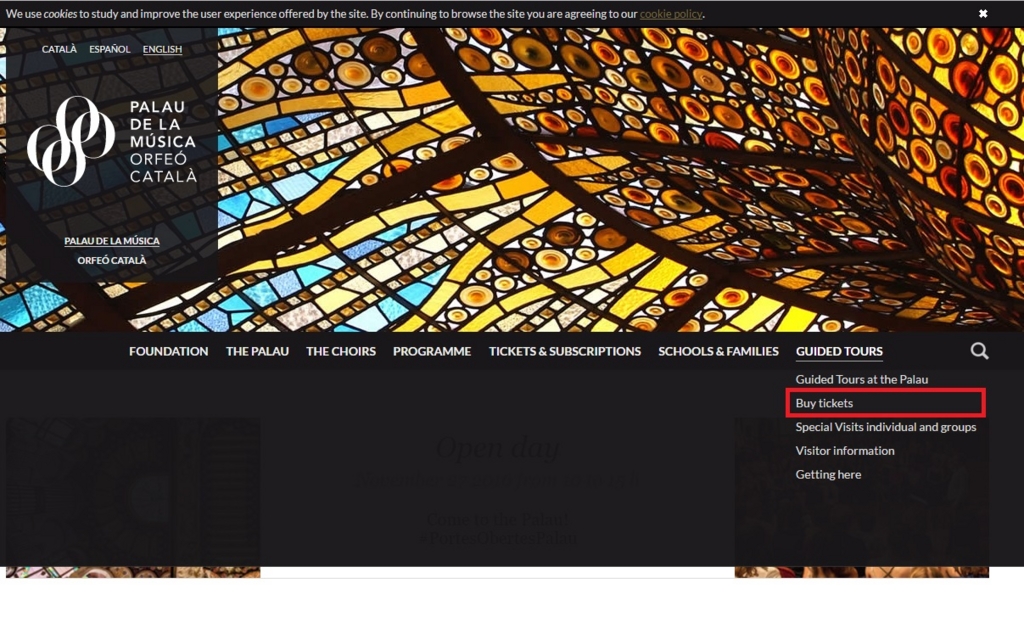Open the Palau de la Música site link
Screen dimensions: 1024x622
pos(112,240)
